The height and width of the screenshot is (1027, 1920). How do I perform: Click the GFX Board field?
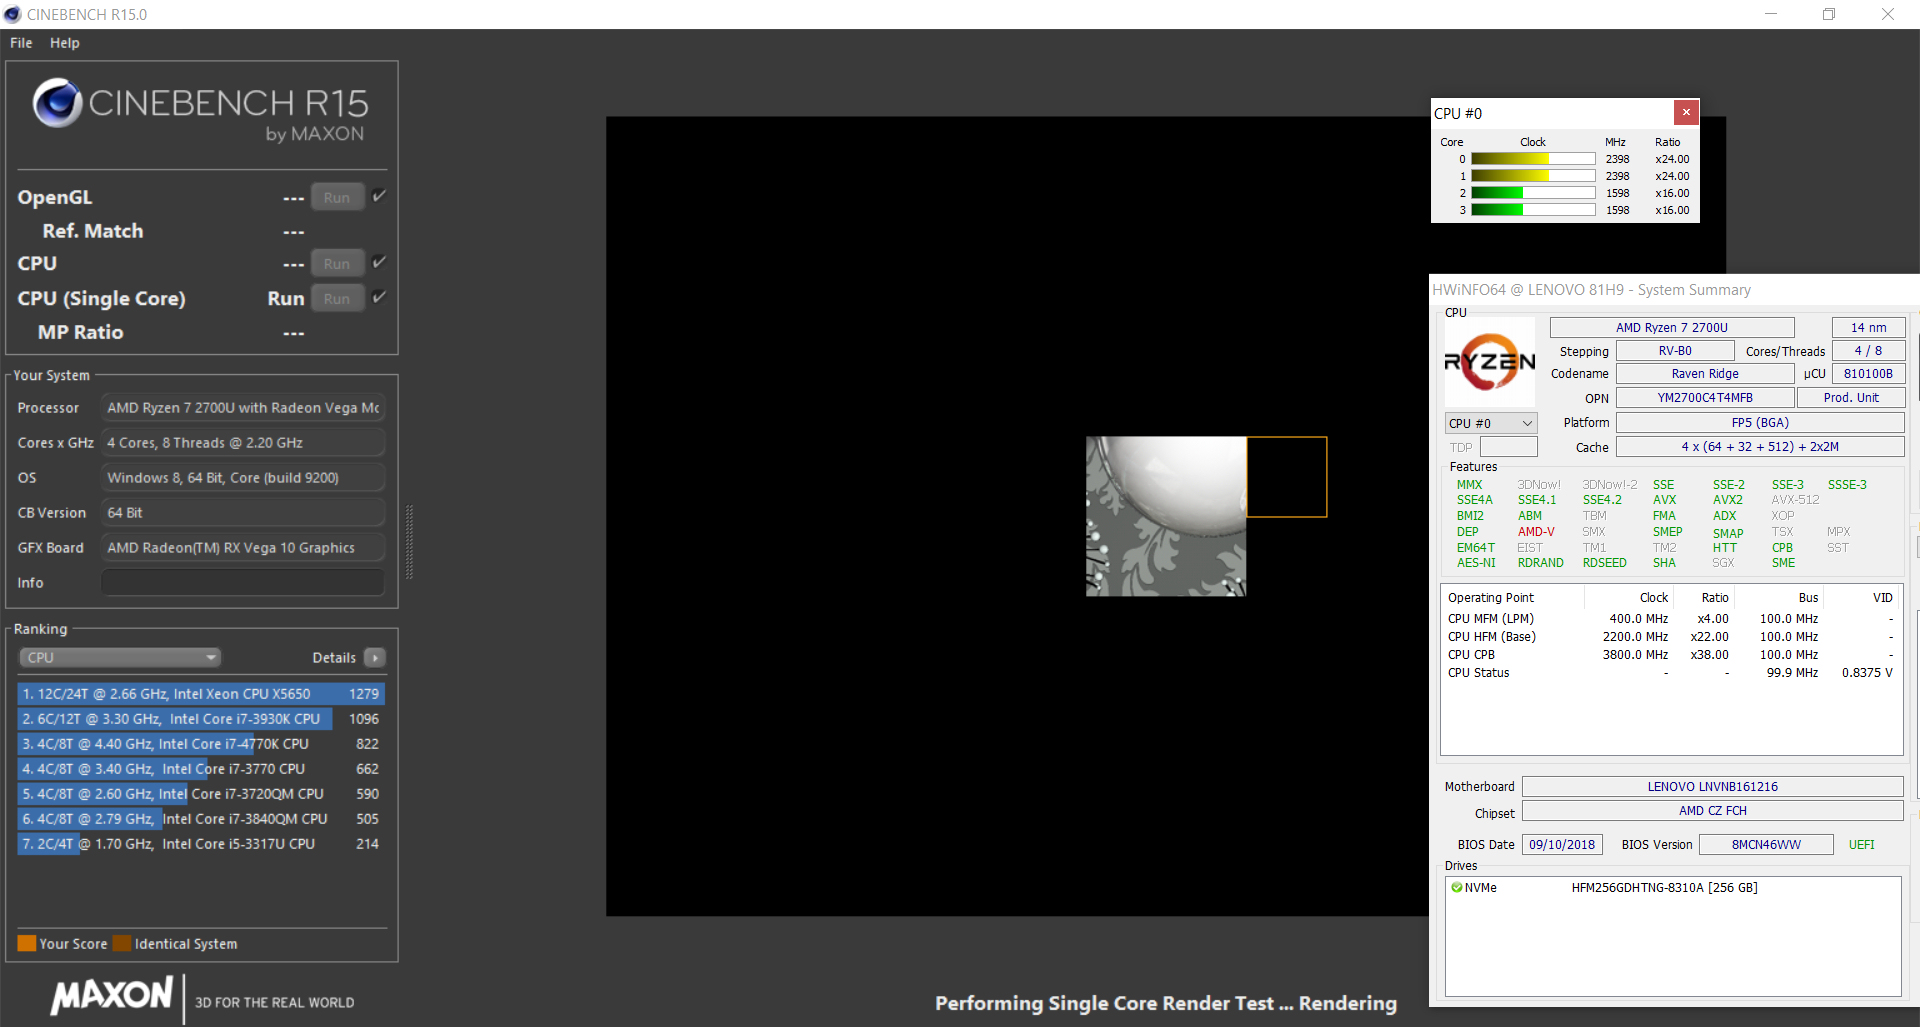243,547
